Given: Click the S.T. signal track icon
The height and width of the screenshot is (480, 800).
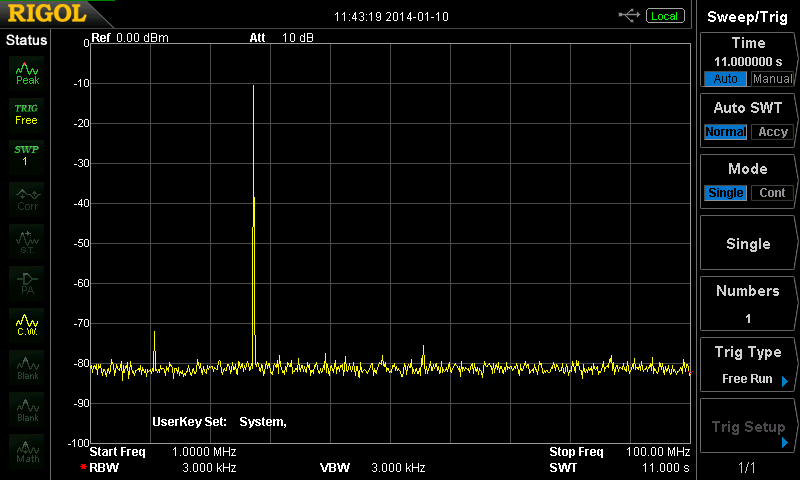Looking at the screenshot, I should [x=27, y=241].
